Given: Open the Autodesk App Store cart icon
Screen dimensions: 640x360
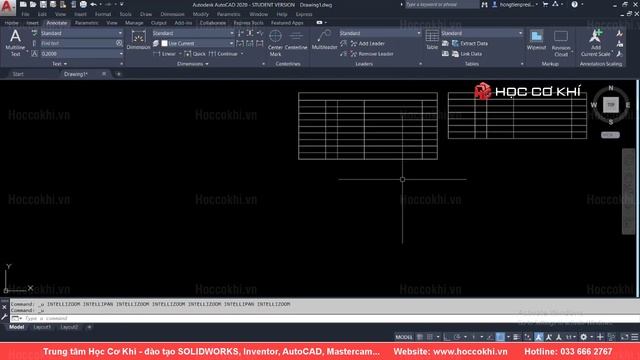Looking at the screenshot, I should [x=545, y=4].
